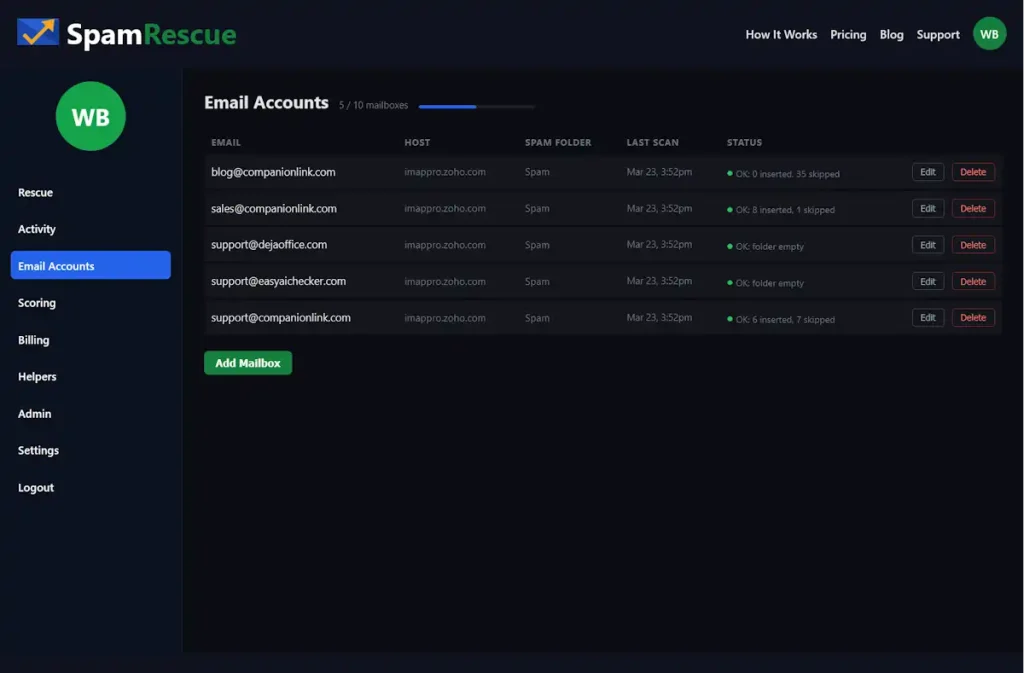Delete the sales@companionlink.com mailbox
Screen dimensions: 1024x673
pos(972,209)
